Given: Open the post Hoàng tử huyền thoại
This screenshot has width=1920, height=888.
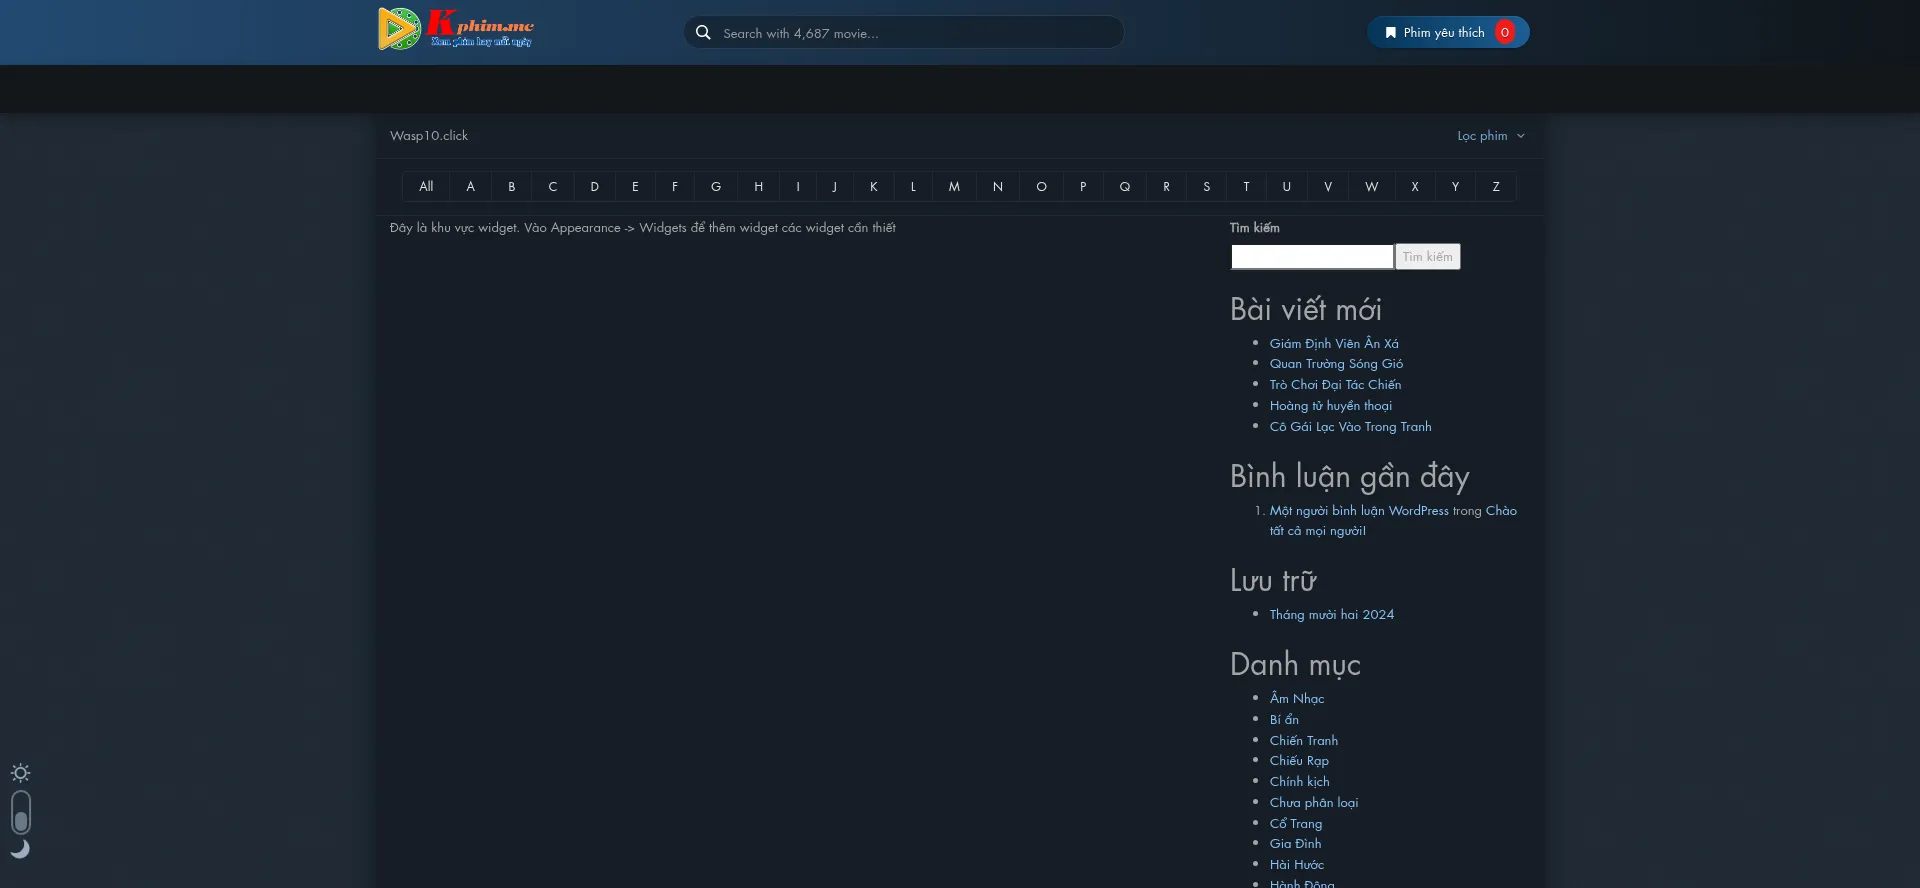Looking at the screenshot, I should 1331,406.
